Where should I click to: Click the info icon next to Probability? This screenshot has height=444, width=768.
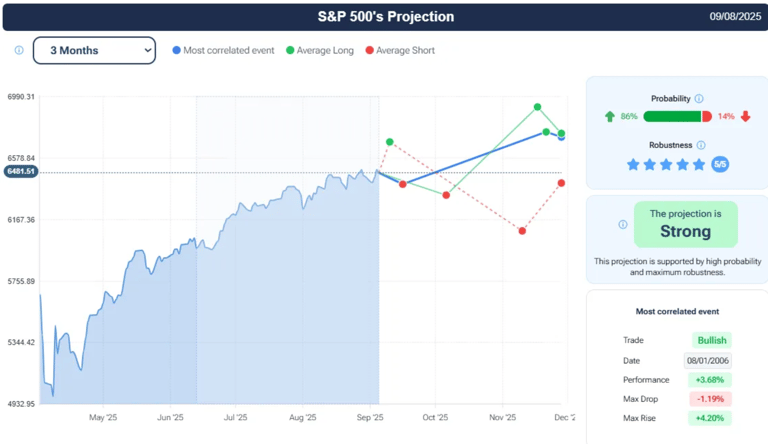(x=699, y=99)
